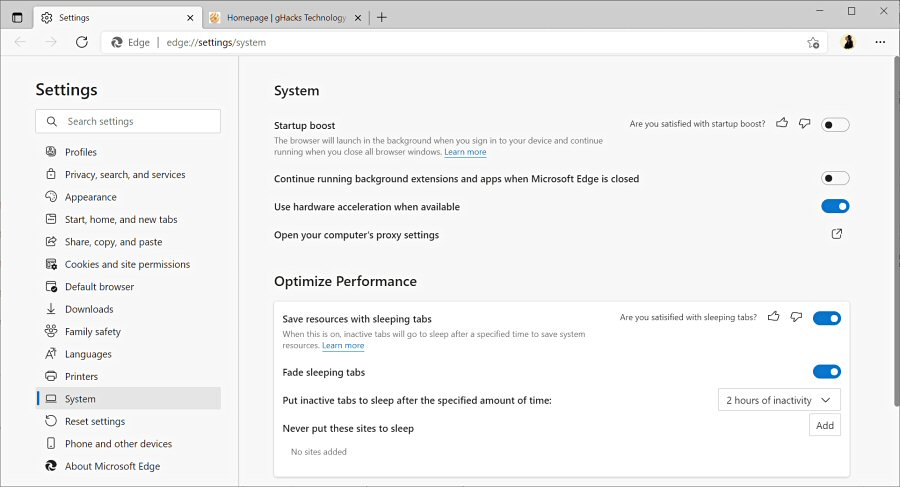Open proxy settings external link icon

pyautogui.click(x=837, y=234)
